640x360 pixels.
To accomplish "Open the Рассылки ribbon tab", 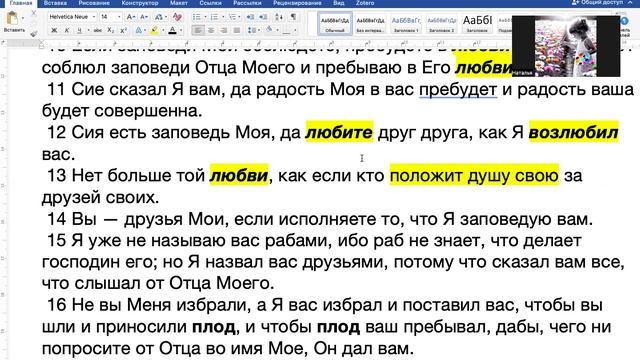I will coord(247,3).
